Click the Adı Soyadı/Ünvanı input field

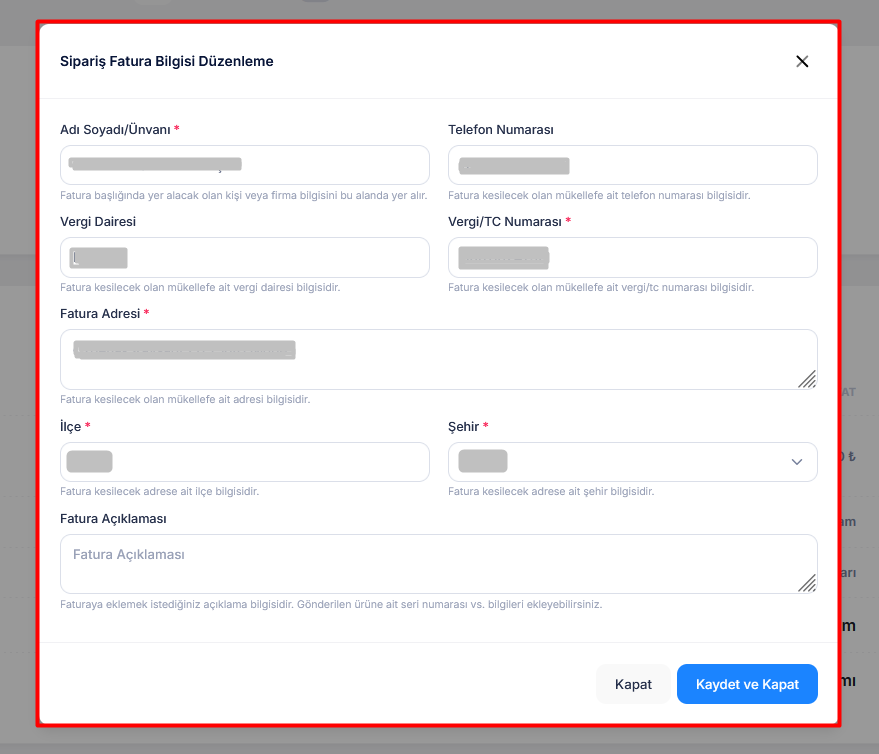tap(244, 165)
